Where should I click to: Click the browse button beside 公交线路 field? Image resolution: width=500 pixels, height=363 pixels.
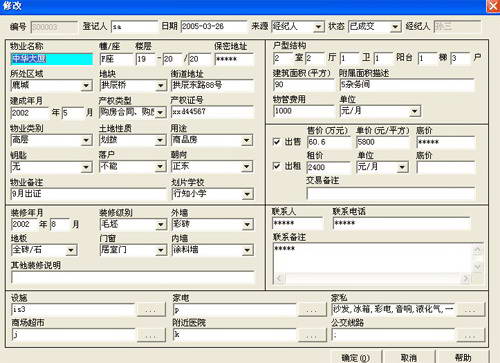click(x=470, y=335)
